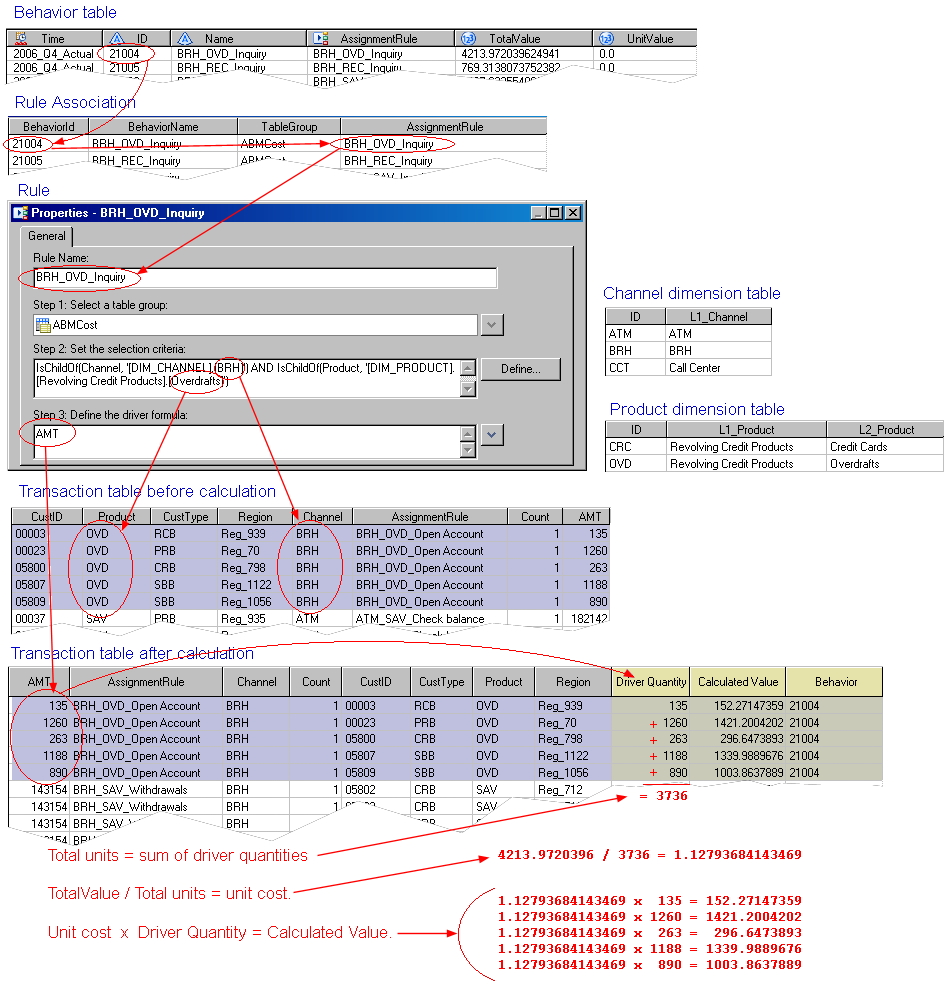946x984 pixels.
Task: Click the ID column header icon
Action: pyautogui.click(x=117, y=38)
